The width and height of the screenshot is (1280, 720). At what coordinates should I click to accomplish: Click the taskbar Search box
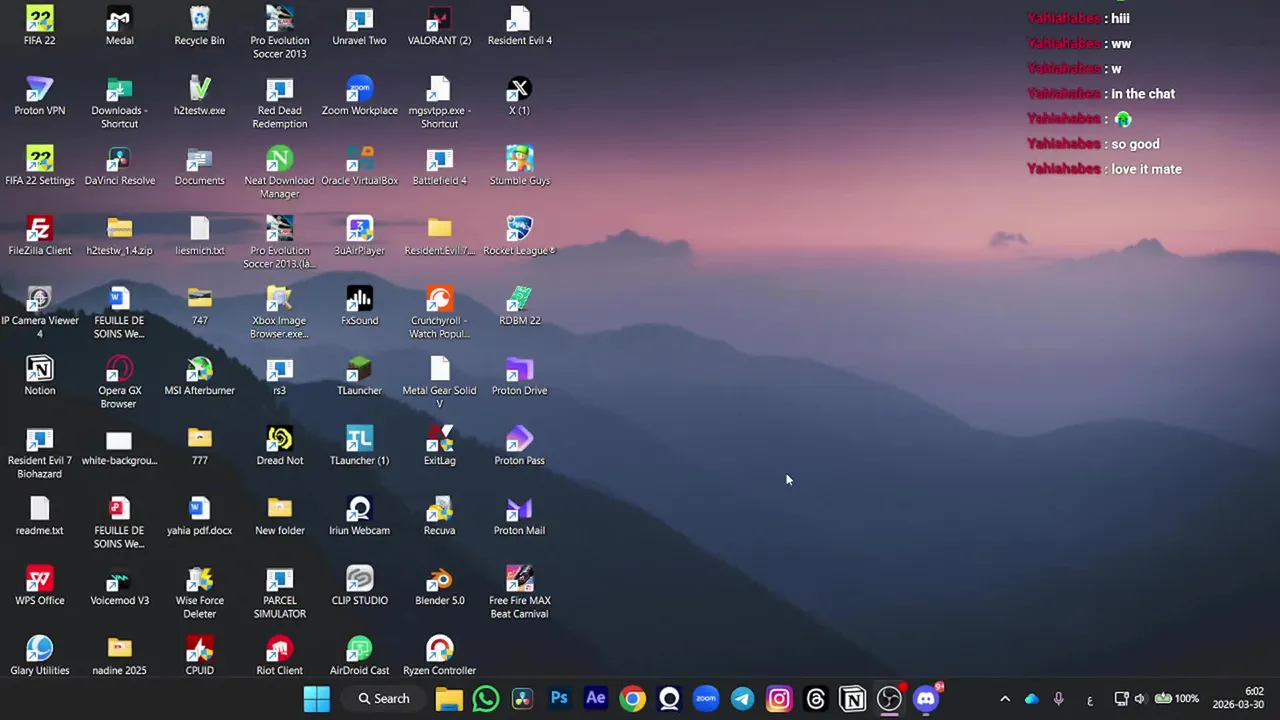pos(384,699)
